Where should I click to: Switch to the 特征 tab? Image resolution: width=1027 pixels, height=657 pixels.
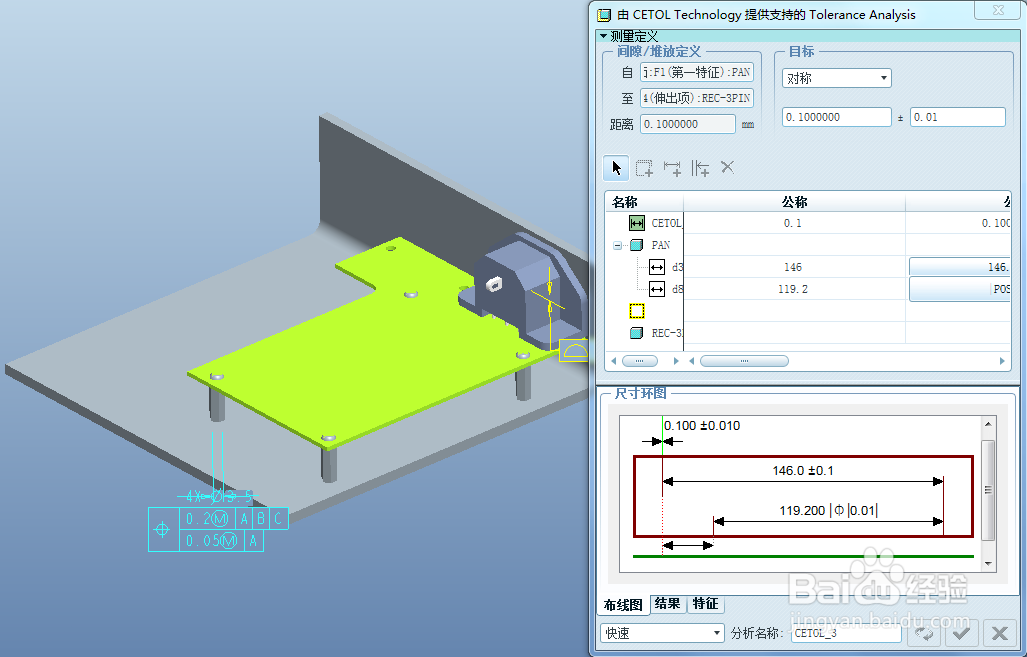click(705, 603)
